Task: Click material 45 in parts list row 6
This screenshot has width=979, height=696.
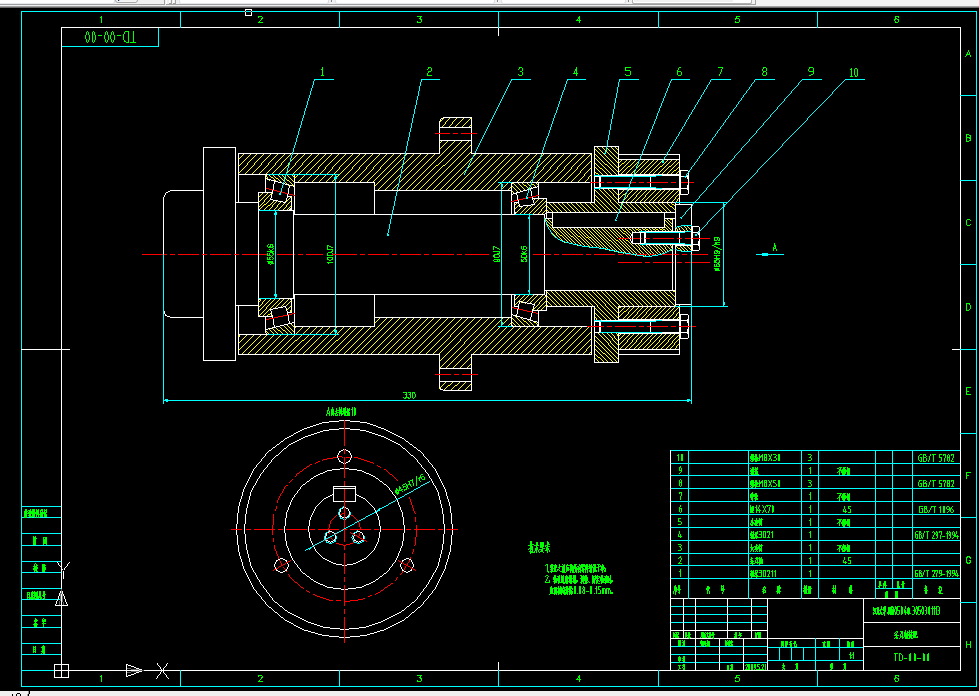Action: pos(847,509)
